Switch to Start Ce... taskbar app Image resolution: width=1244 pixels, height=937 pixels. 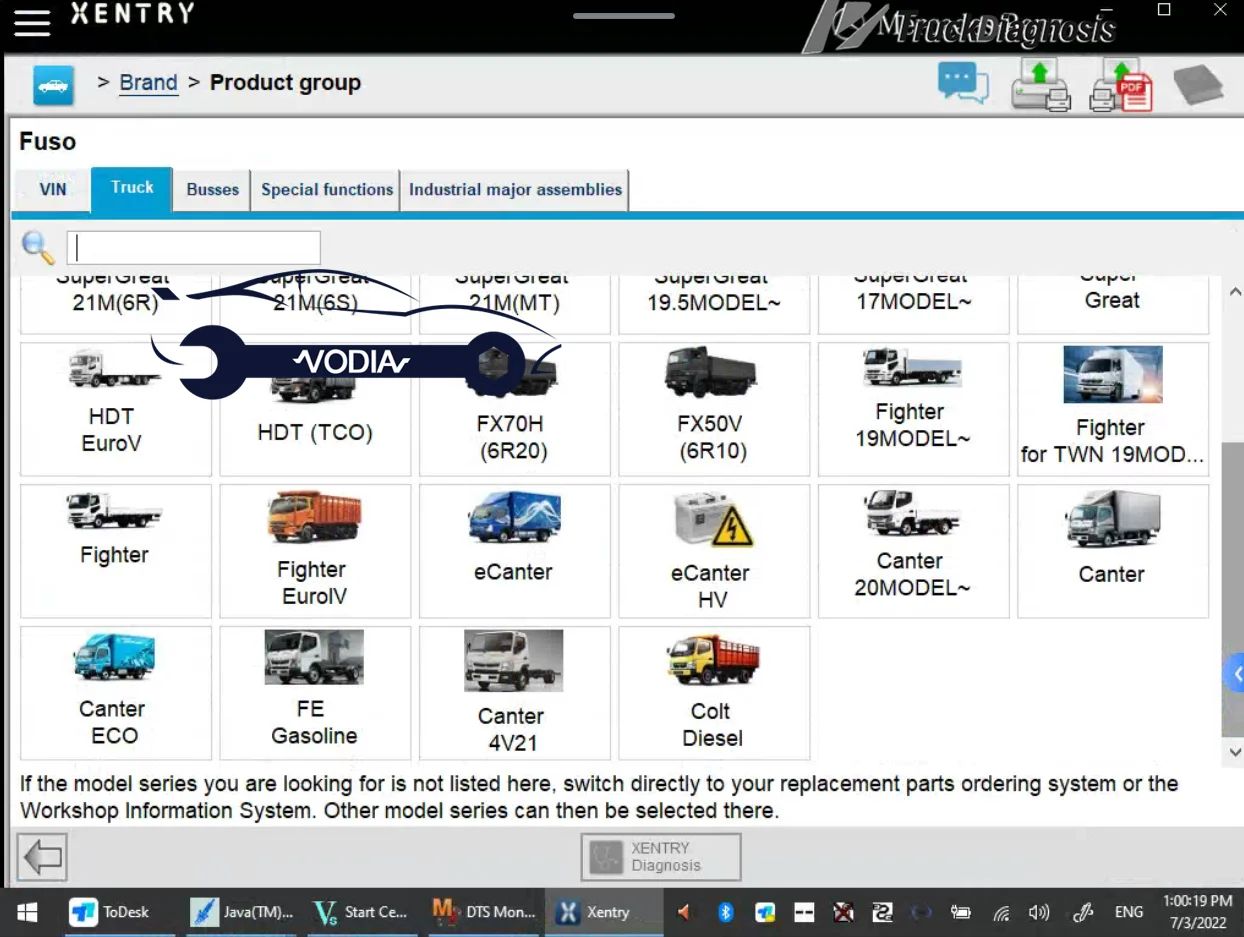(x=361, y=912)
